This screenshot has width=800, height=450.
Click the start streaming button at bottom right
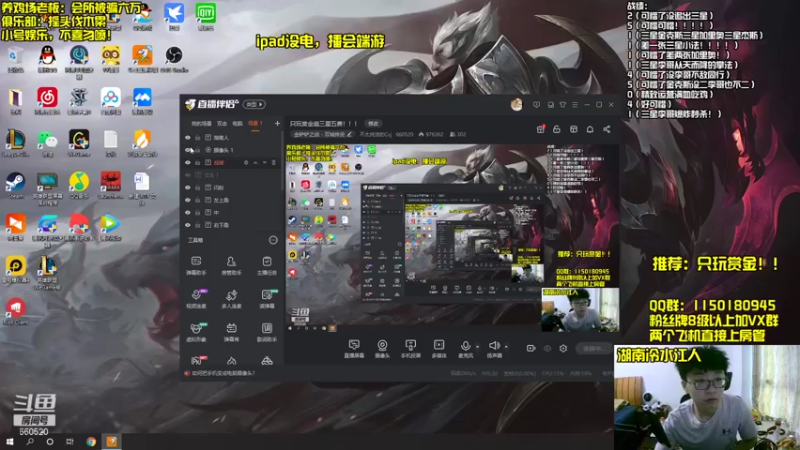click(594, 348)
